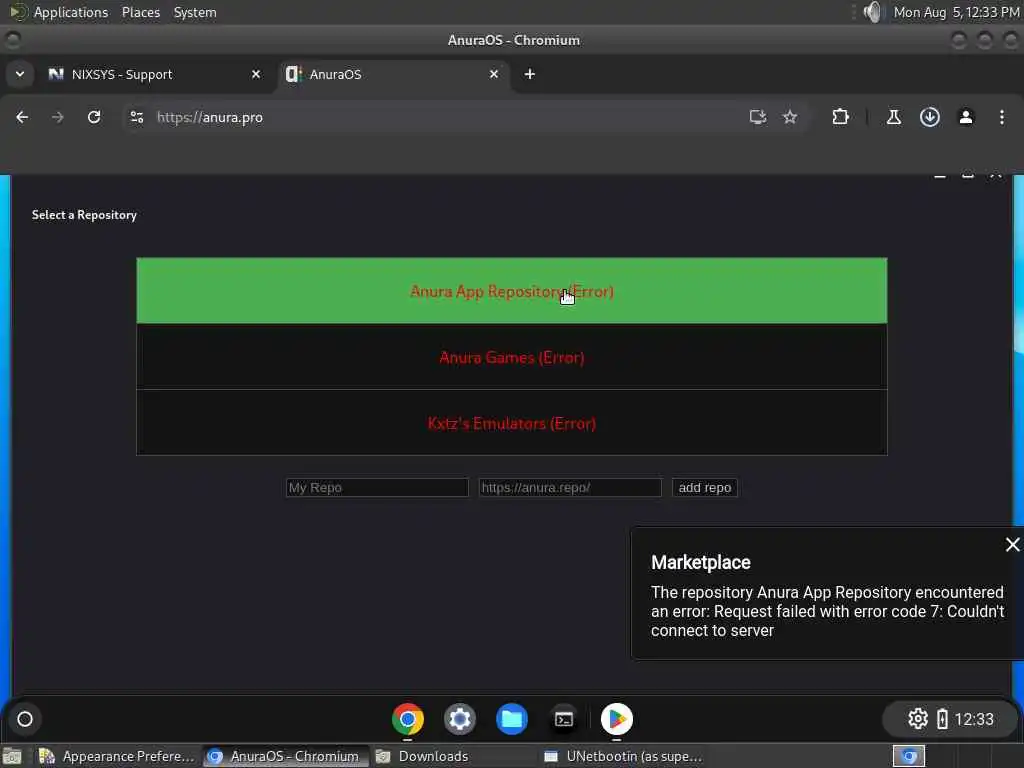This screenshot has width=1024, height=768.
Task: Open AnuraOS quick settings gear in tray
Action: tap(918, 719)
